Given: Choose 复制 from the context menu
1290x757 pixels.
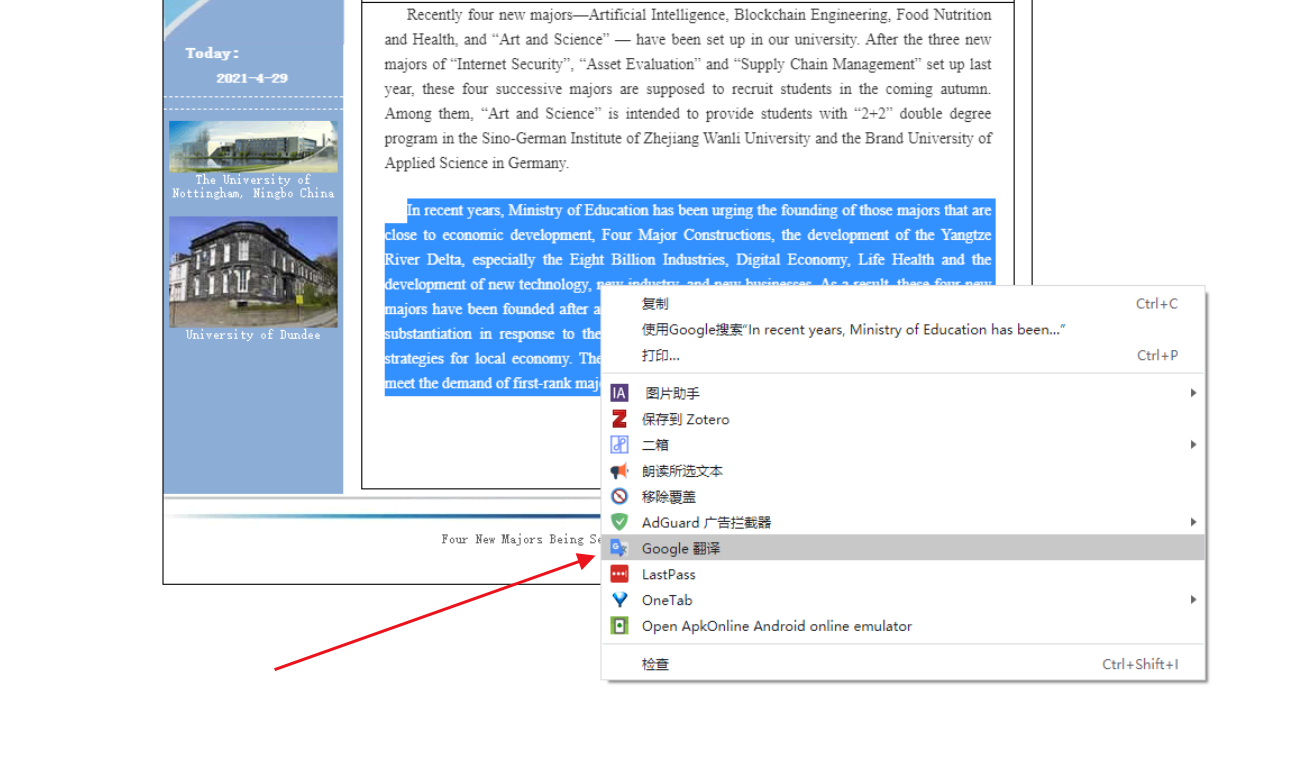Looking at the screenshot, I should click(655, 304).
